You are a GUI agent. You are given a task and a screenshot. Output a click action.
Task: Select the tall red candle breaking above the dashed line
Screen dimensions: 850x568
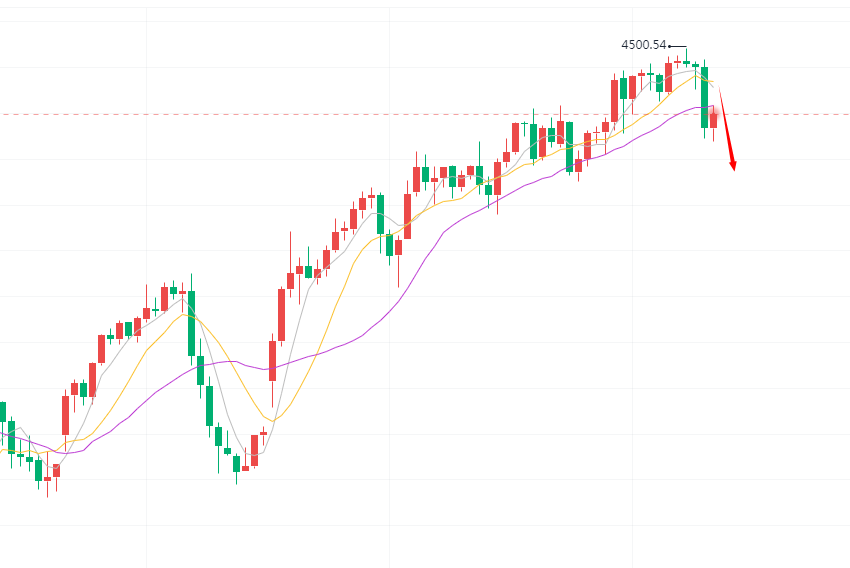click(x=613, y=101)
